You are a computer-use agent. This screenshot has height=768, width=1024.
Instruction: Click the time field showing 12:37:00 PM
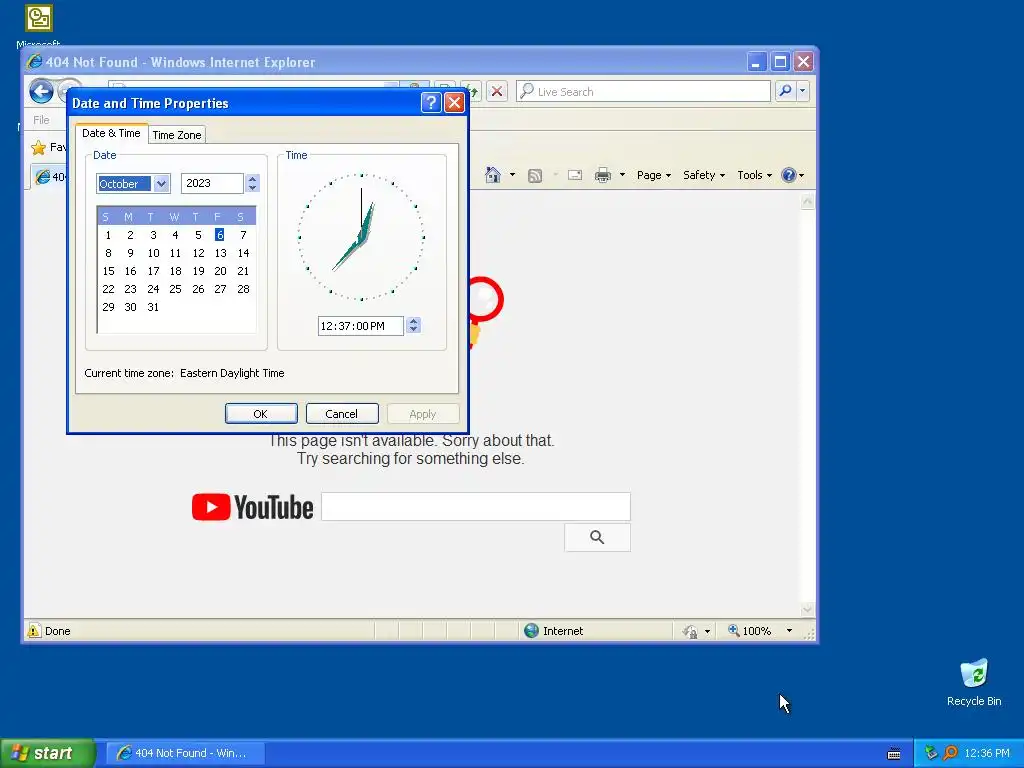tap(360, 326)
